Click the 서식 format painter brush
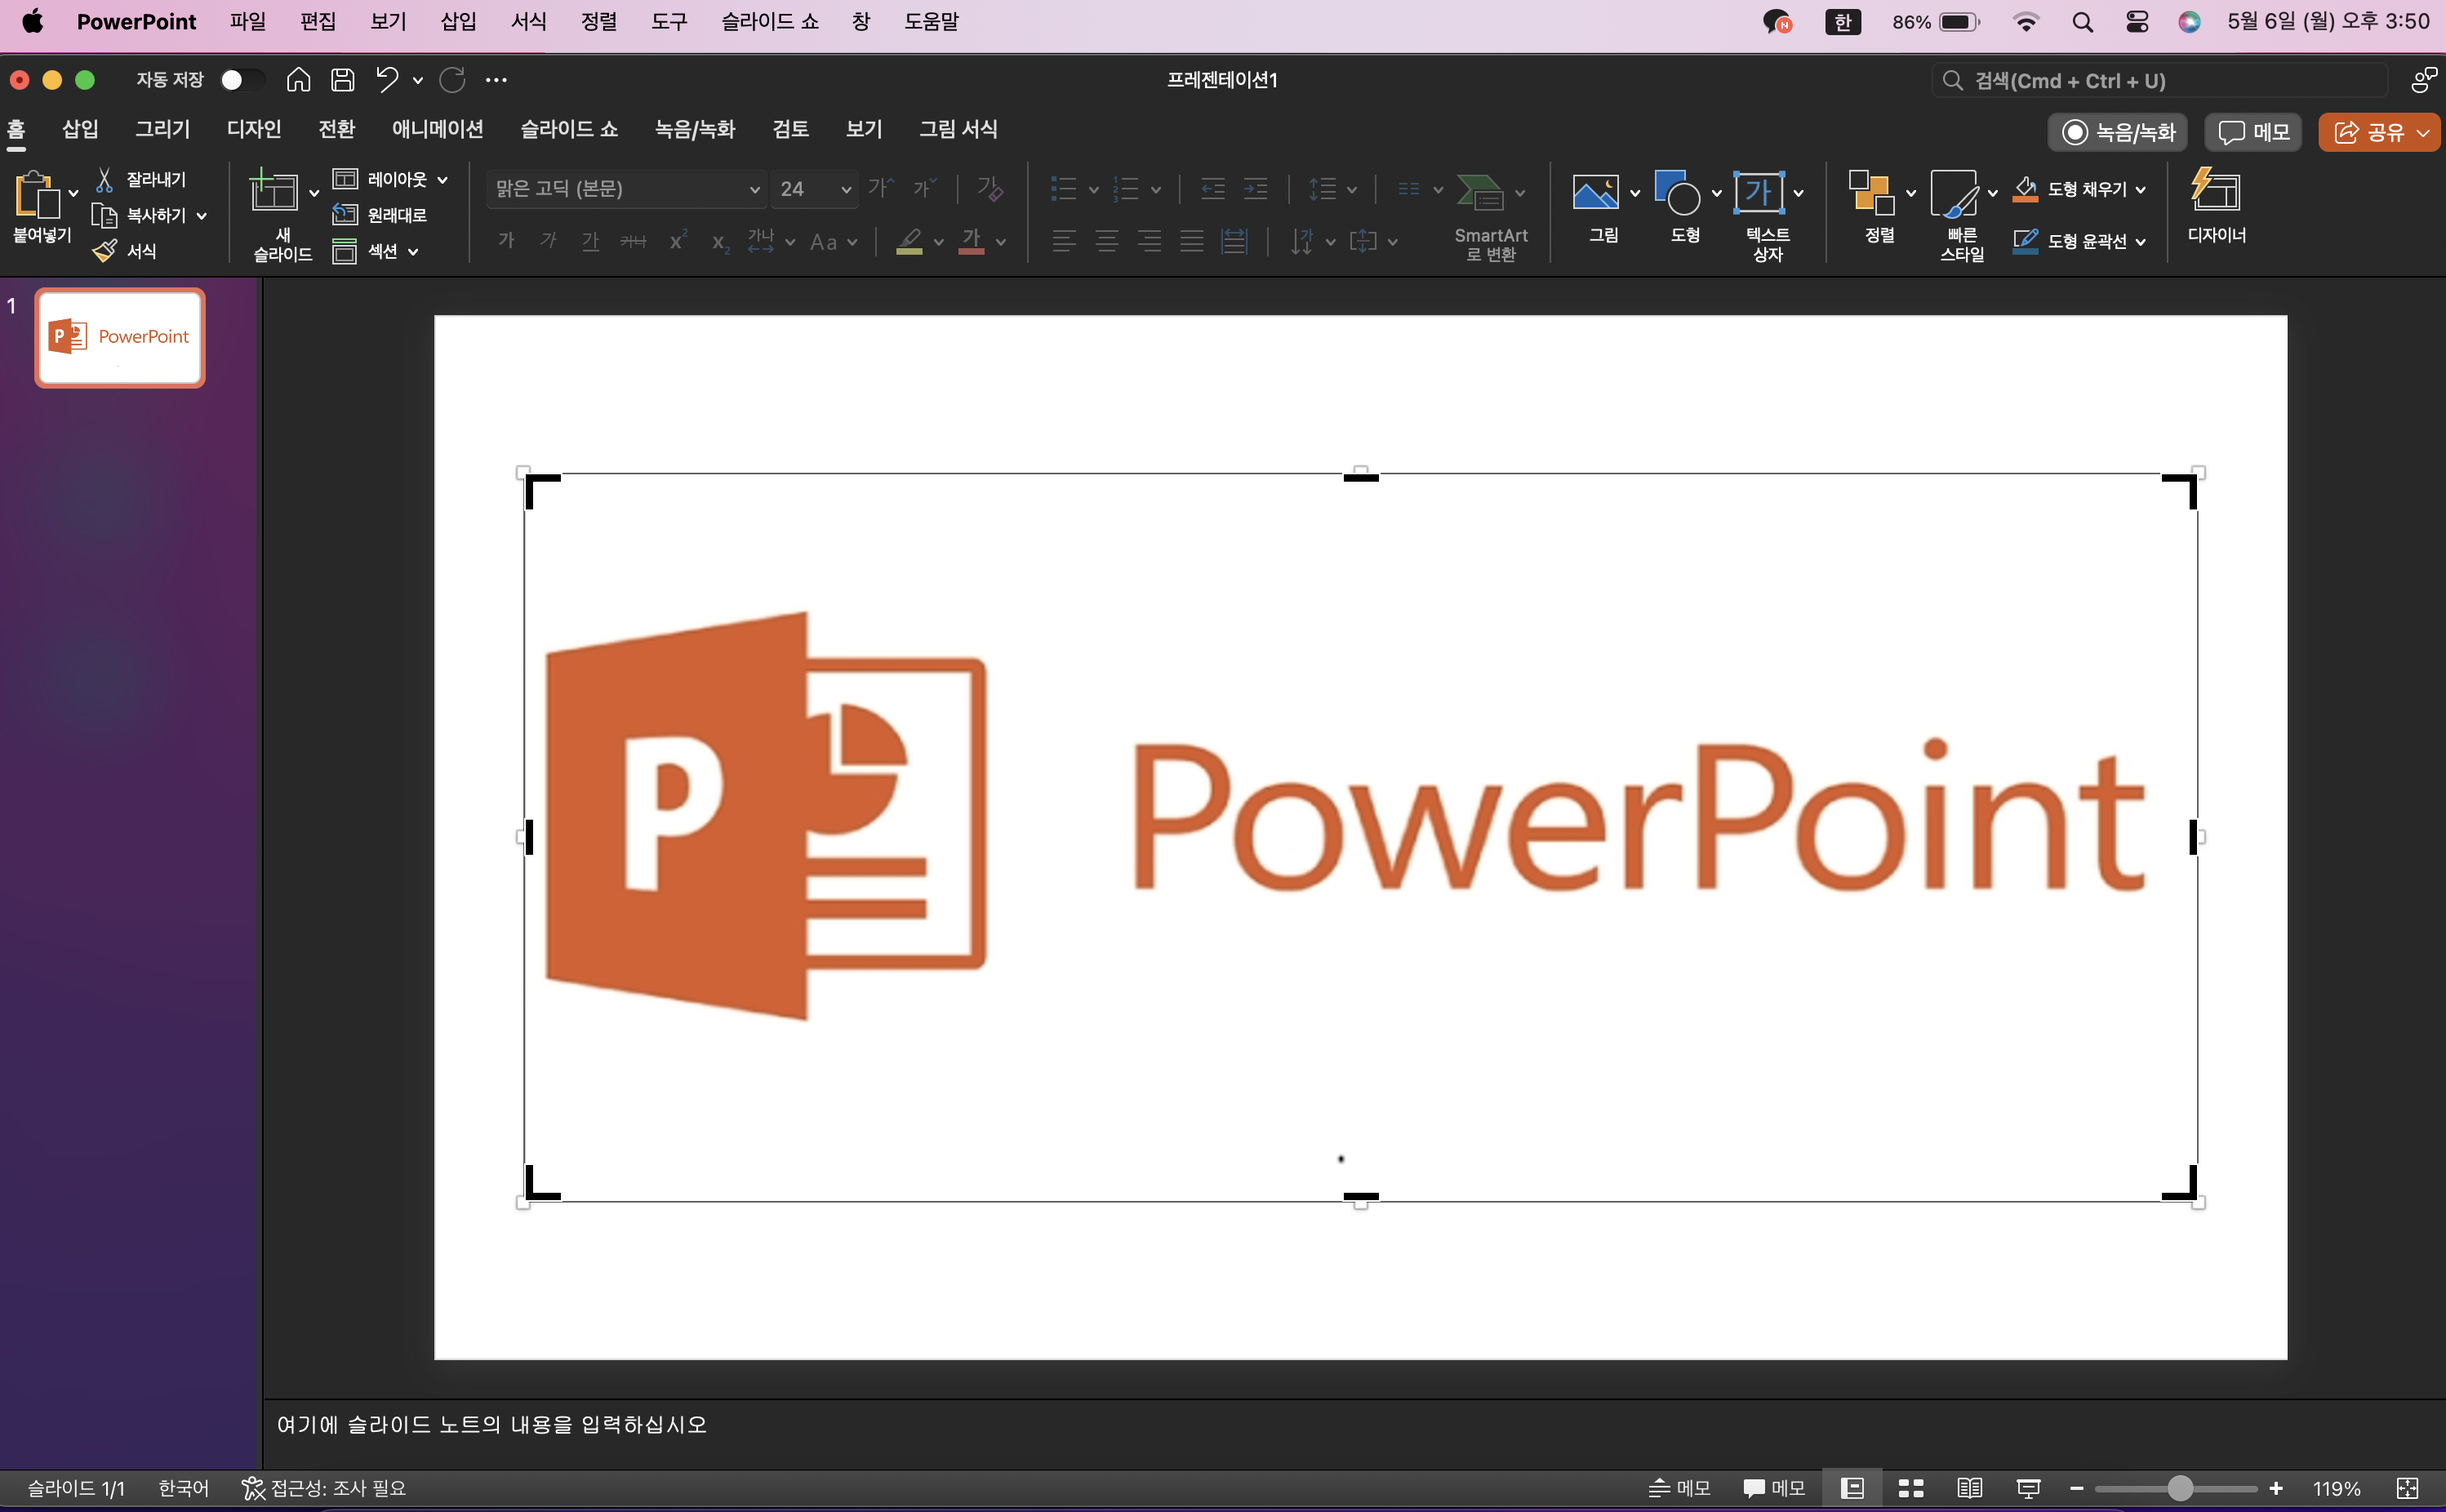This screenshot has height=1512, width=2446. (124, 251)
